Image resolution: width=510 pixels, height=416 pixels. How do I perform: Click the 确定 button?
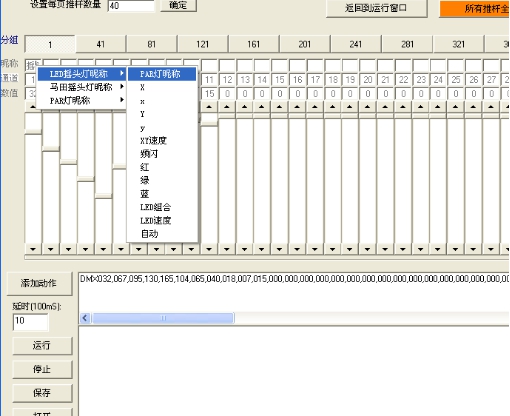pos(178,5)
